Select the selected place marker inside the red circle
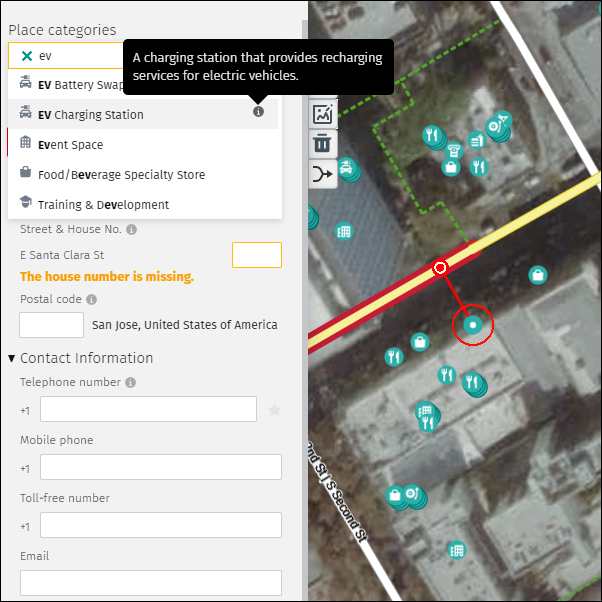The width and height of the screenshot is (602, 602). click(473, 325)
